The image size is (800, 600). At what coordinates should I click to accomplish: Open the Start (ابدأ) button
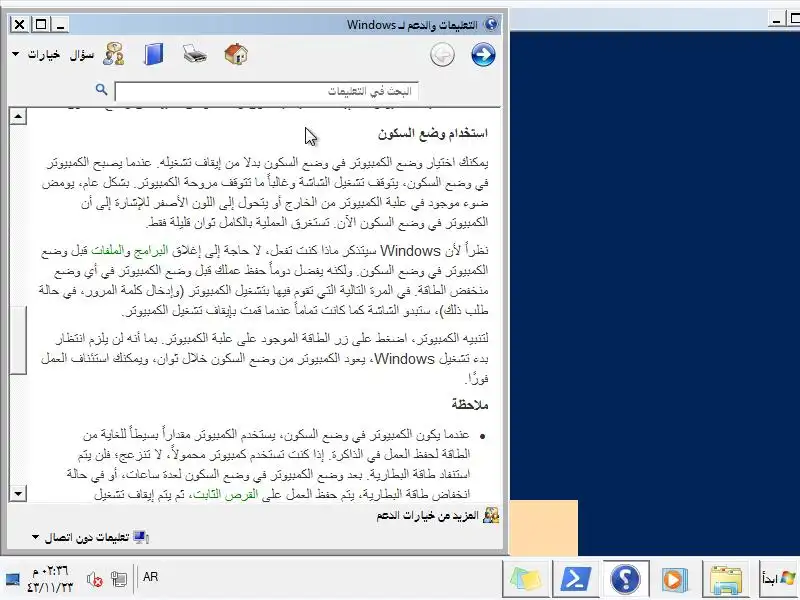pos(779,578)
